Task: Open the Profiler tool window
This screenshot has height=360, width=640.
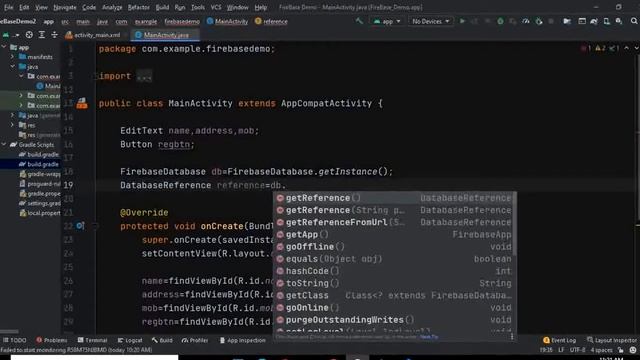Action: [195, 340]
